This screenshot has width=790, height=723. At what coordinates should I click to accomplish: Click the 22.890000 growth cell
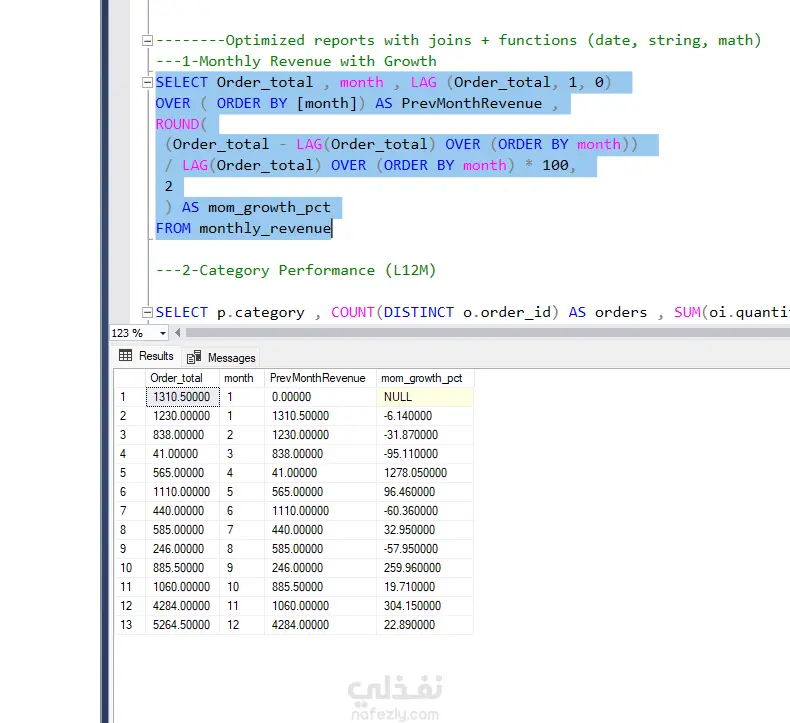pyautogui.click(x=425, y=625)
